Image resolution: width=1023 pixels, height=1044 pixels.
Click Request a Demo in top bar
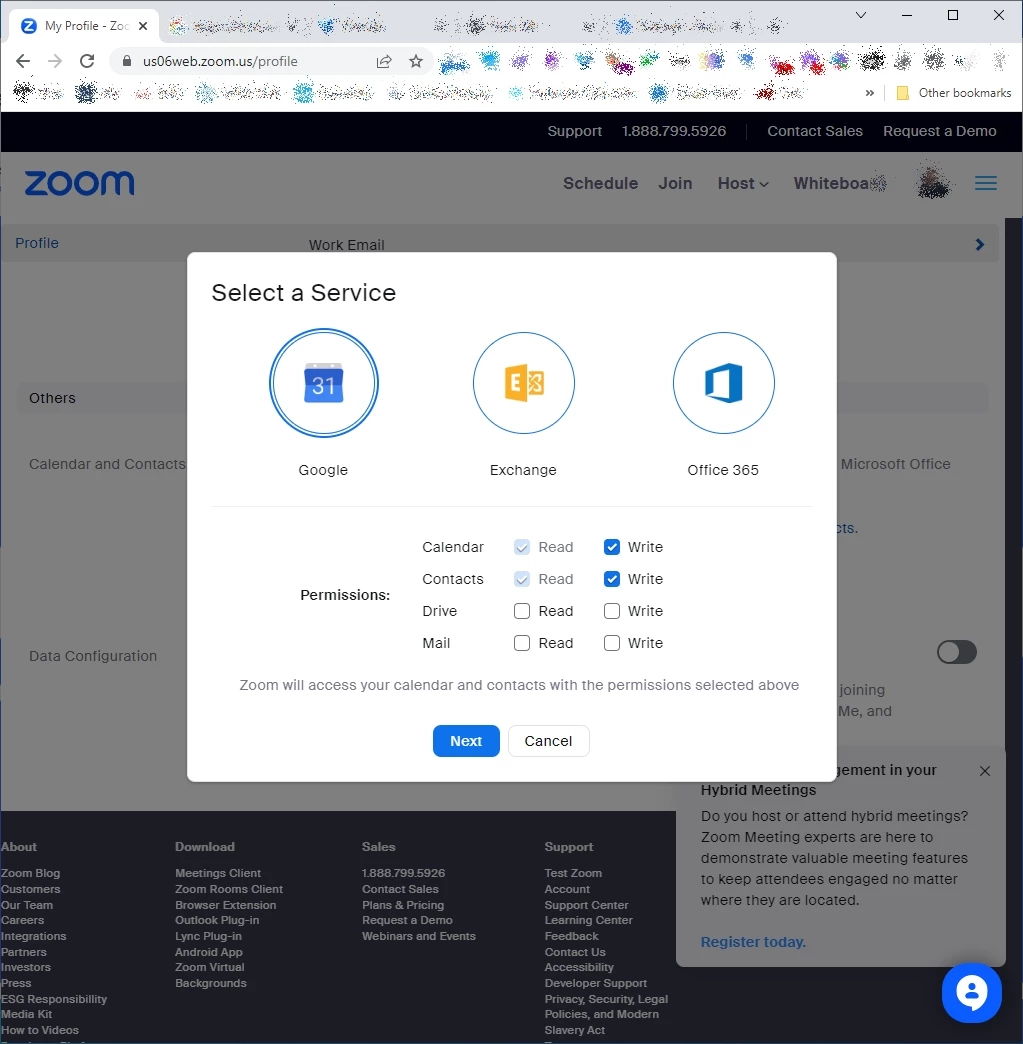coord(939,131)
